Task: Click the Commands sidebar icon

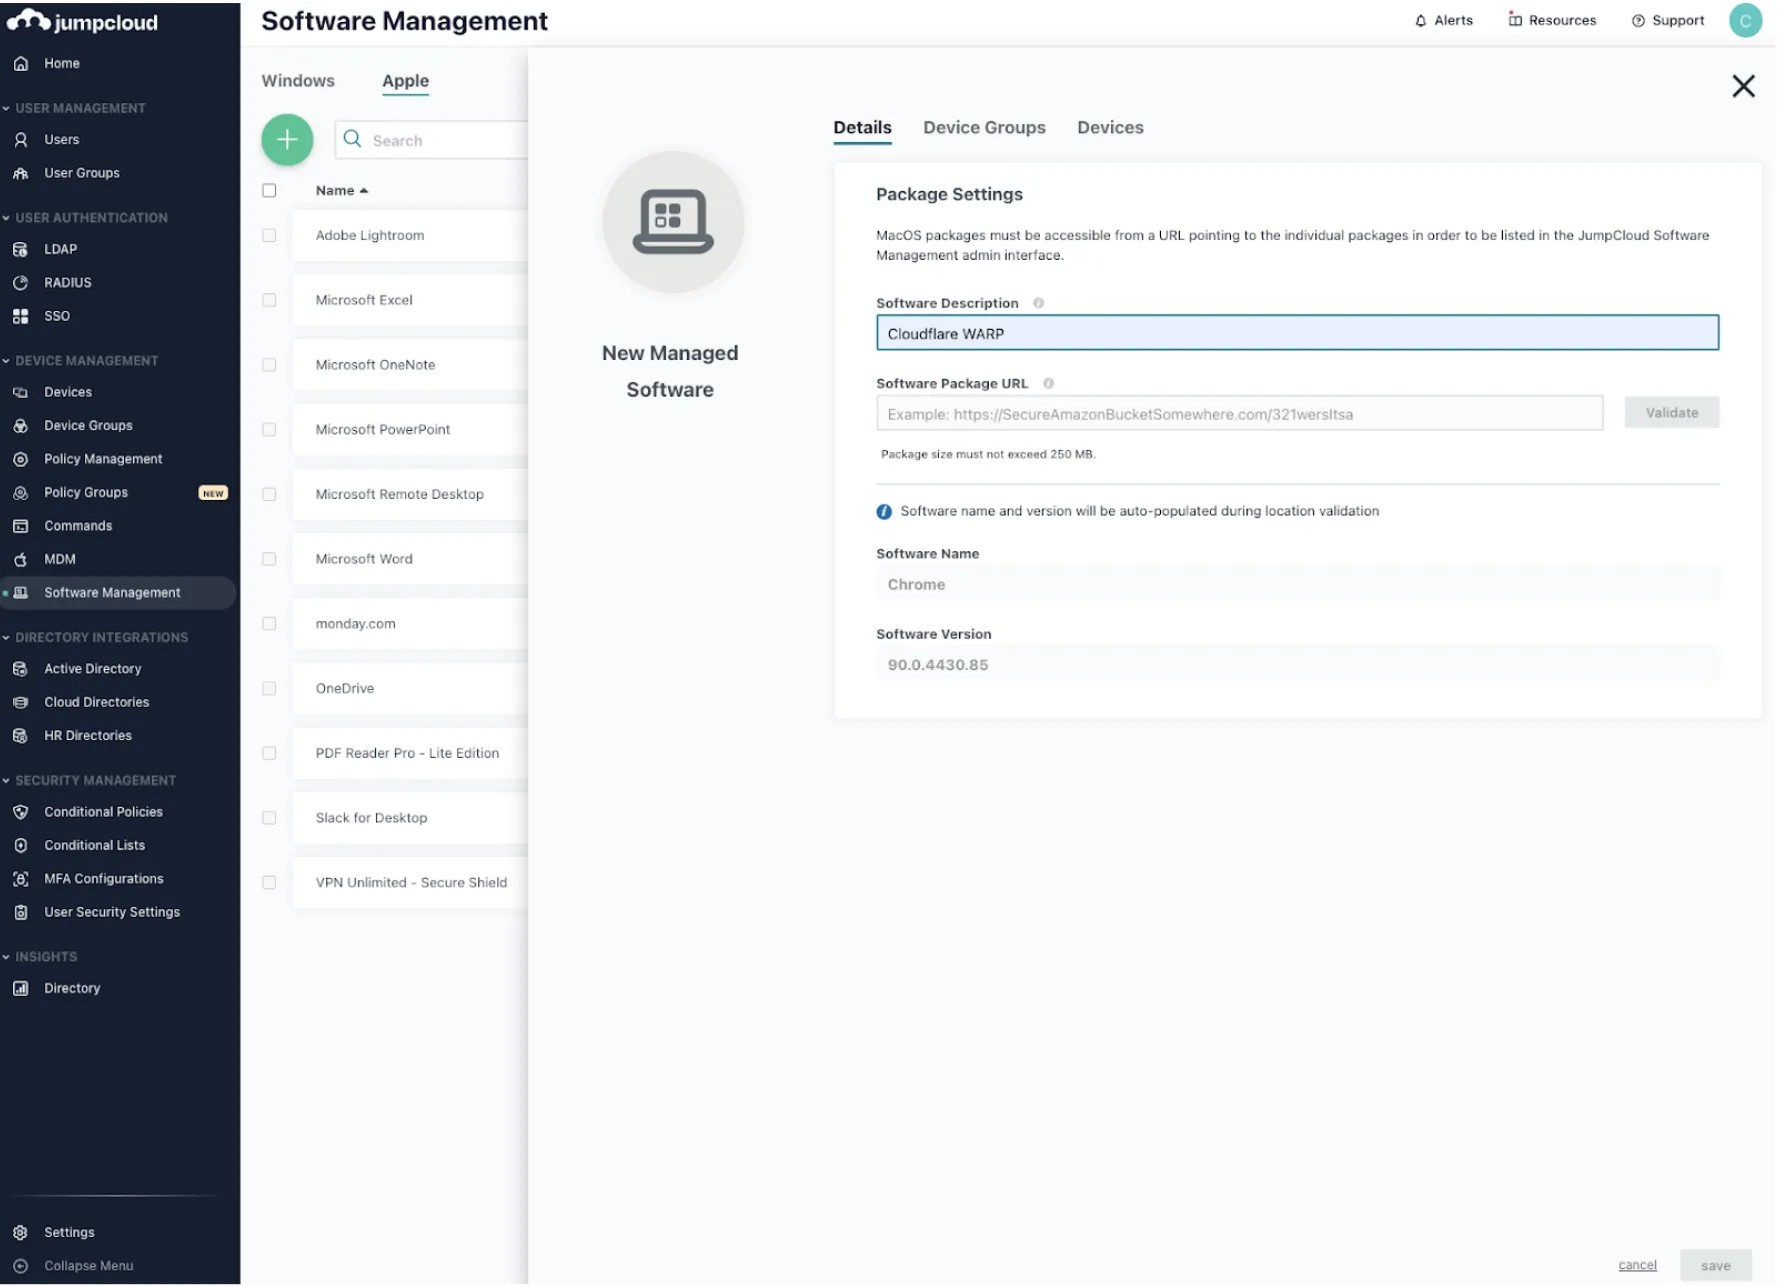Action: [x=22, y=526]
